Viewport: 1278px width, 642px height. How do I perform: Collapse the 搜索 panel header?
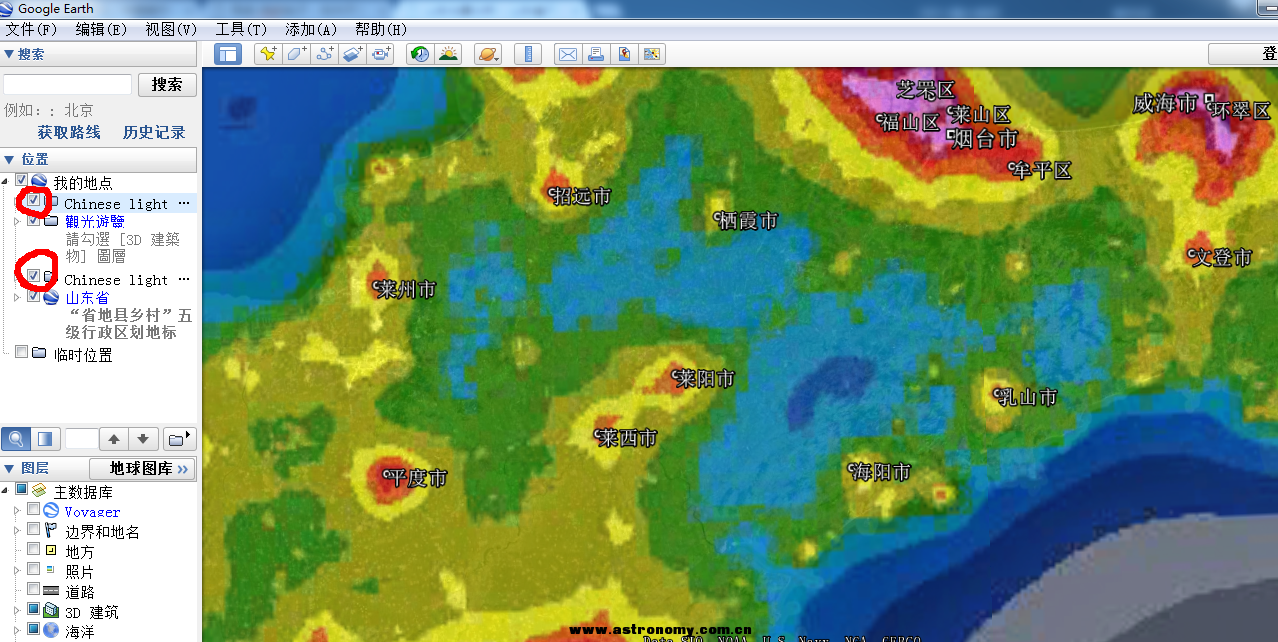pos(9,55)
